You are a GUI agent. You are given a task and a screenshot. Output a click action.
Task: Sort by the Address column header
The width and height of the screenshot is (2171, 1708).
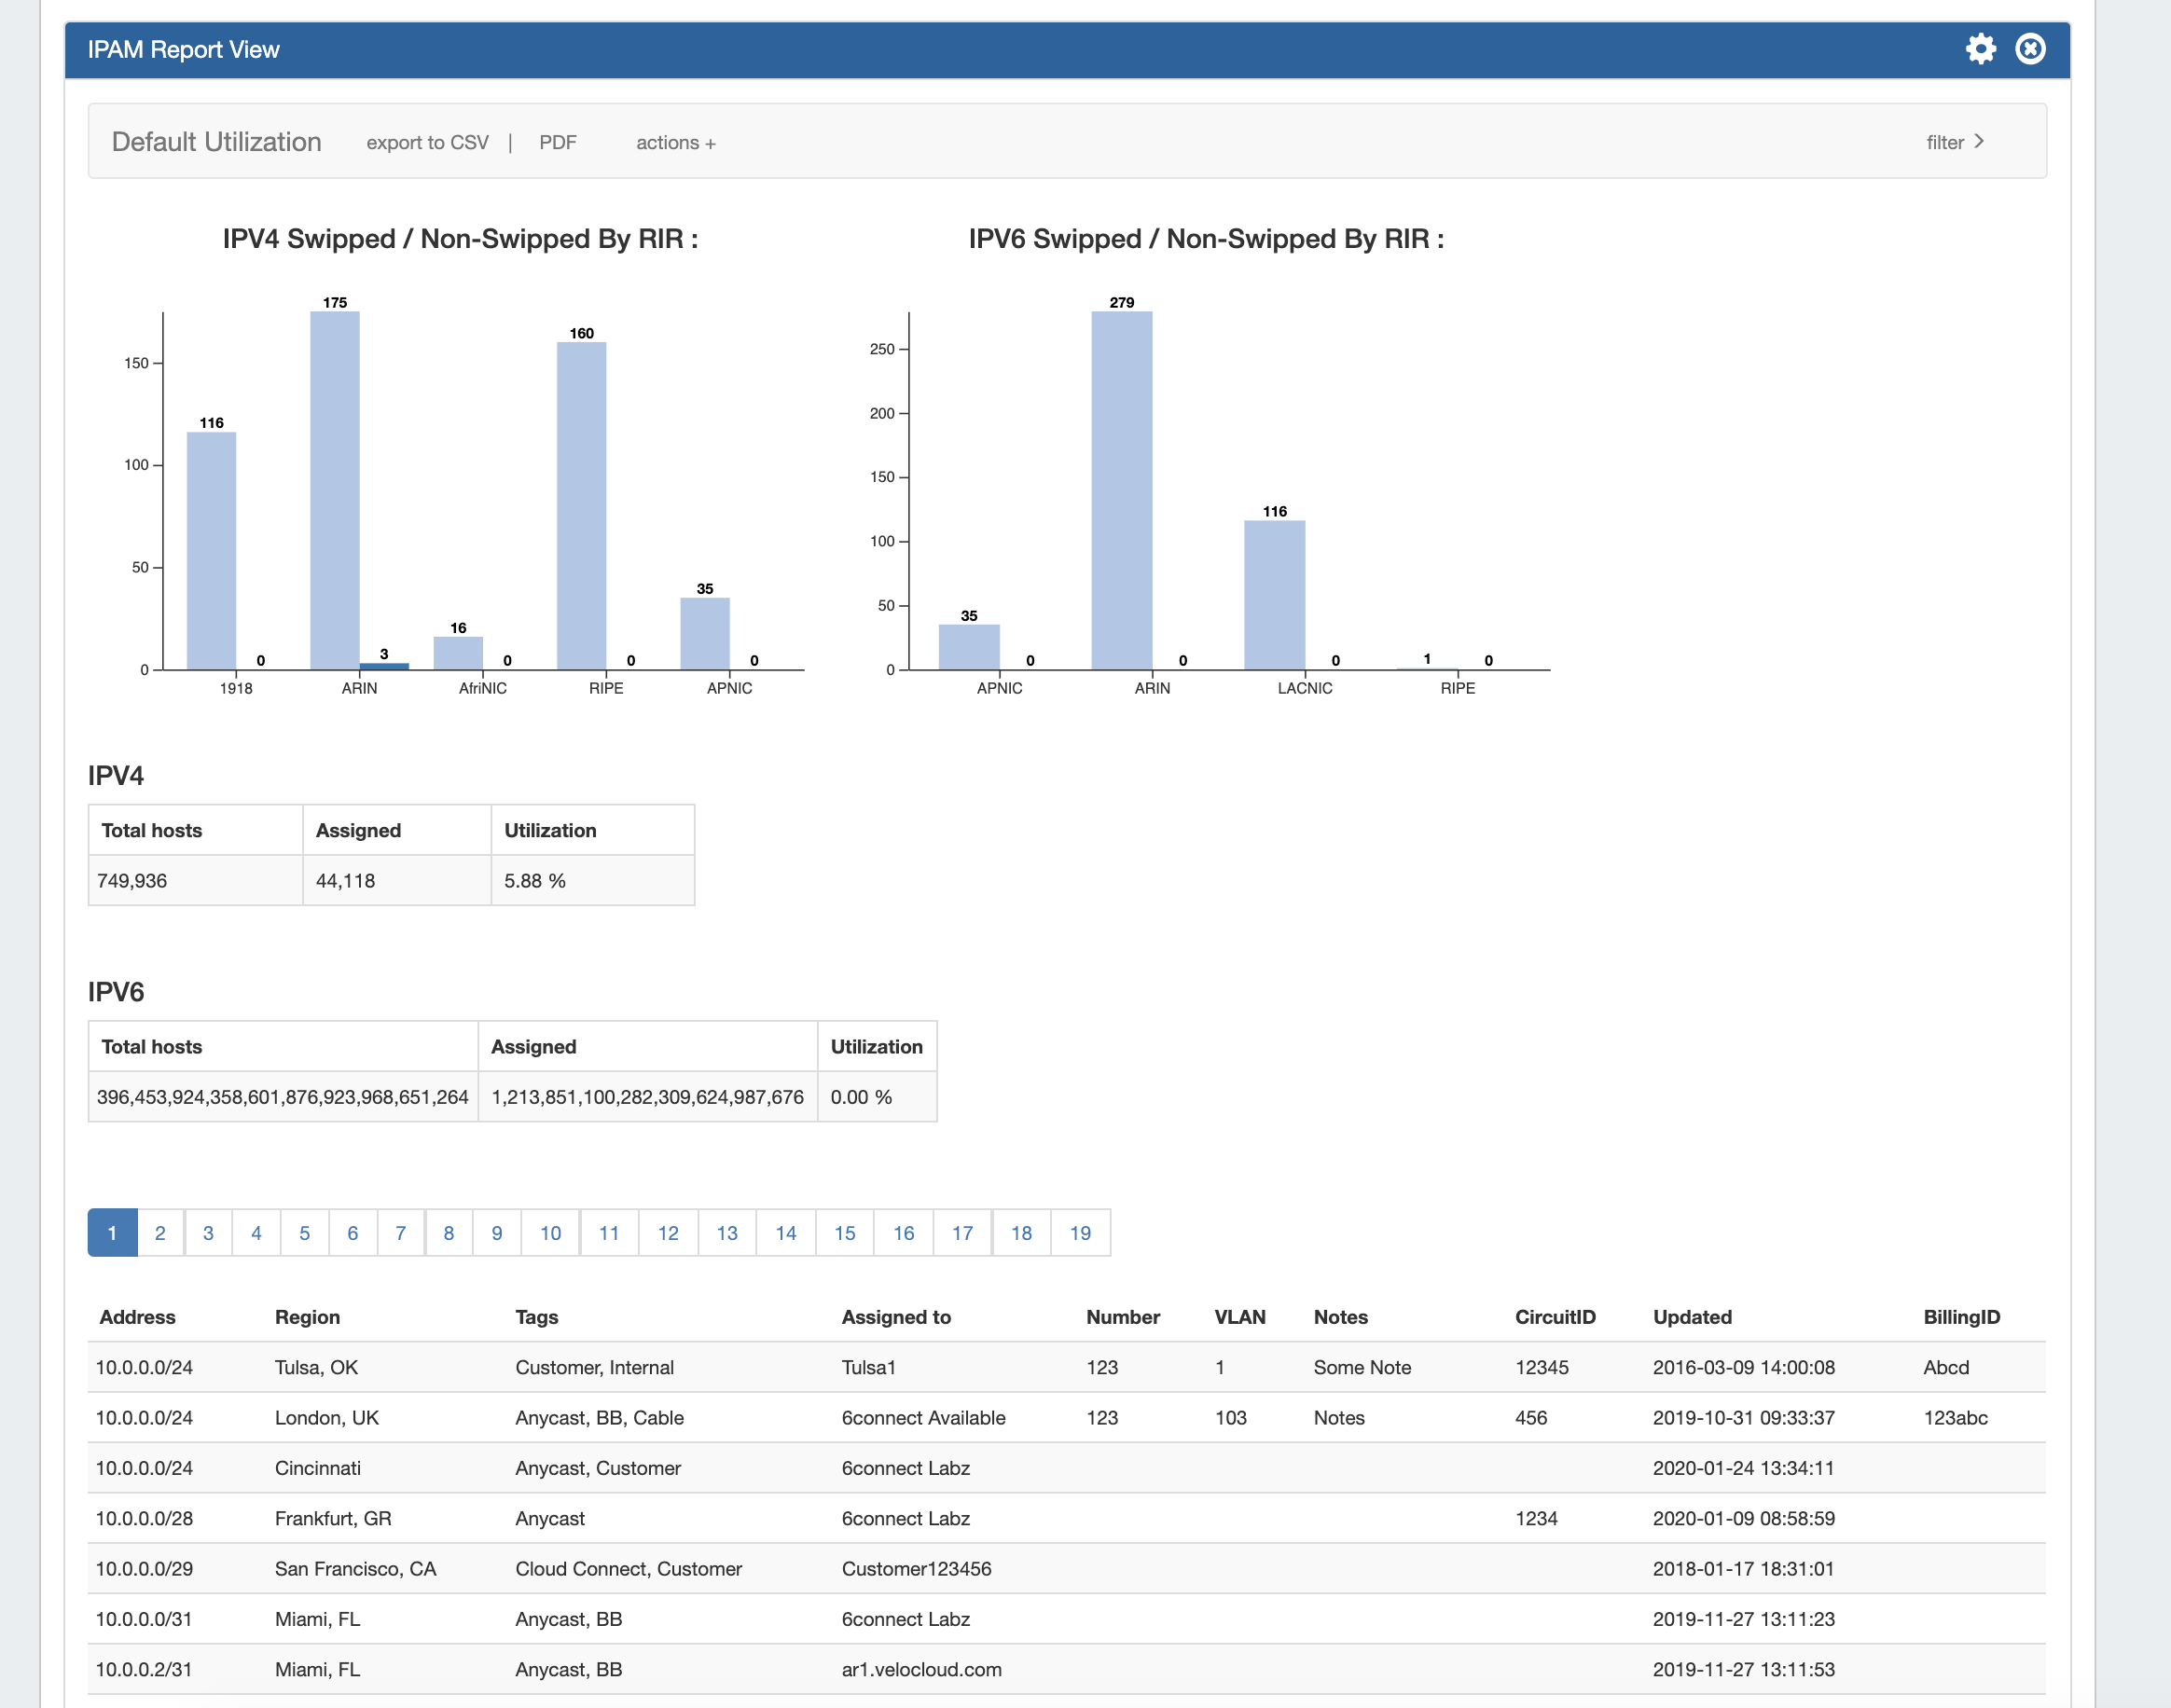tap(137, 1317)
